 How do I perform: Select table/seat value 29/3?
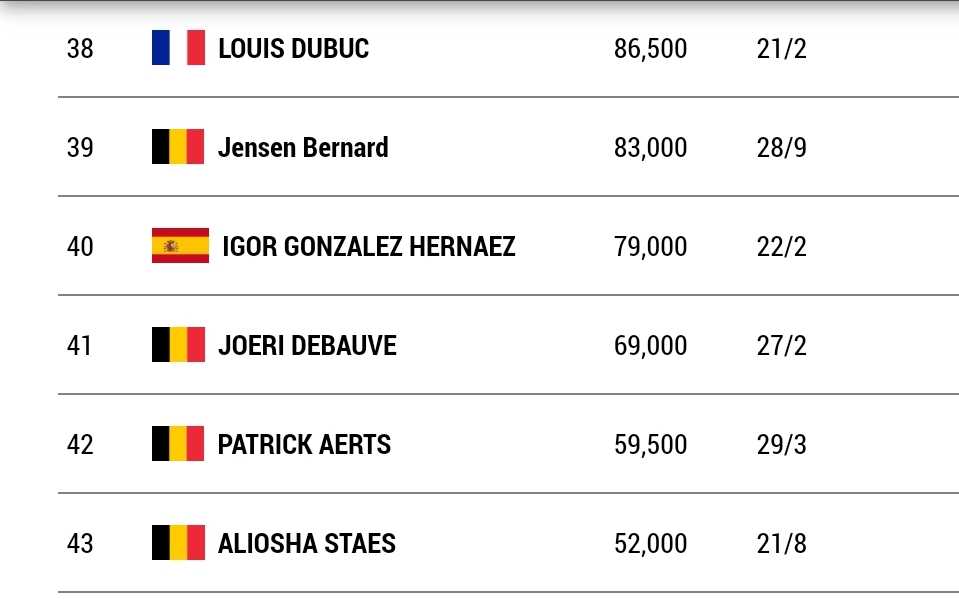click(782, 445)
